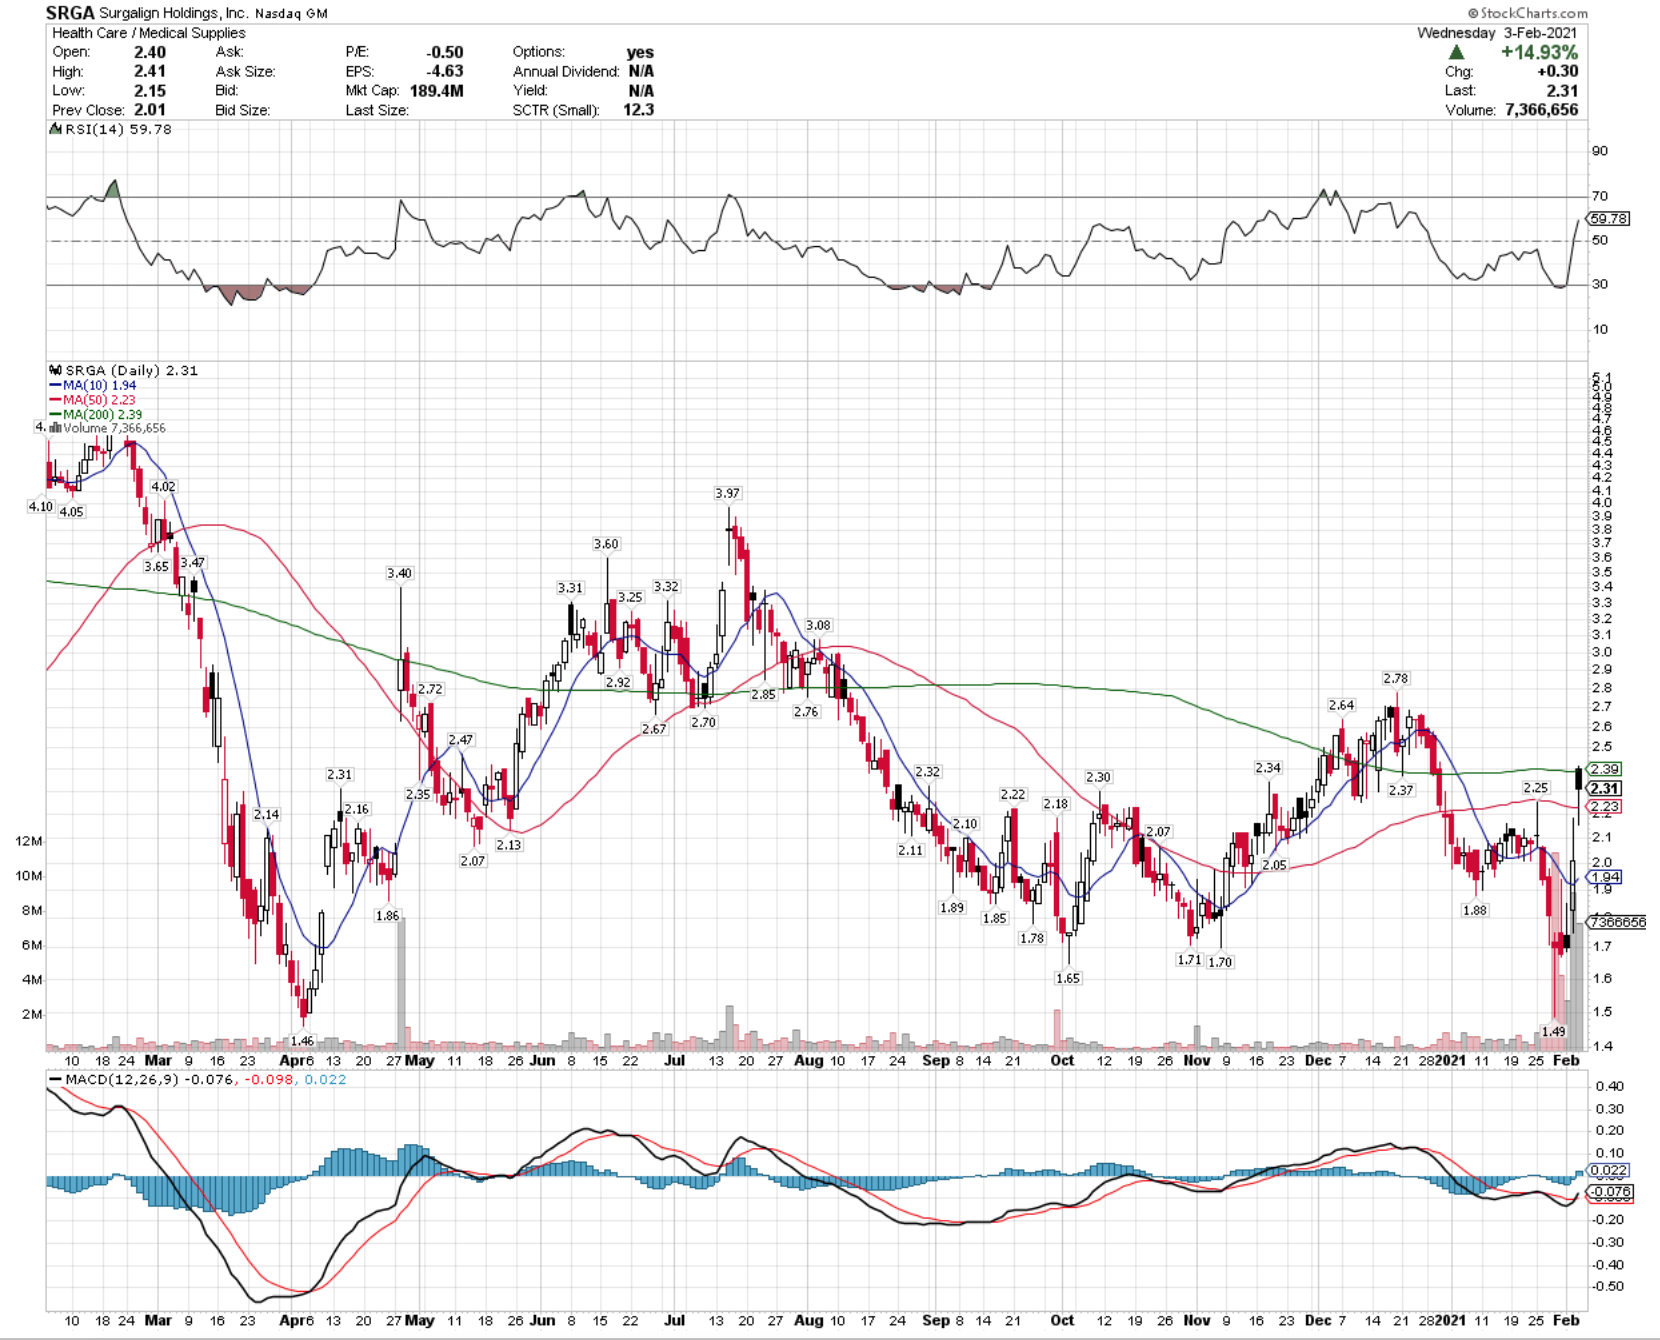This screenshot has height=1340, width=1660.
Task: Click the Low 2.15 value
Action: (x=150, y=91)
